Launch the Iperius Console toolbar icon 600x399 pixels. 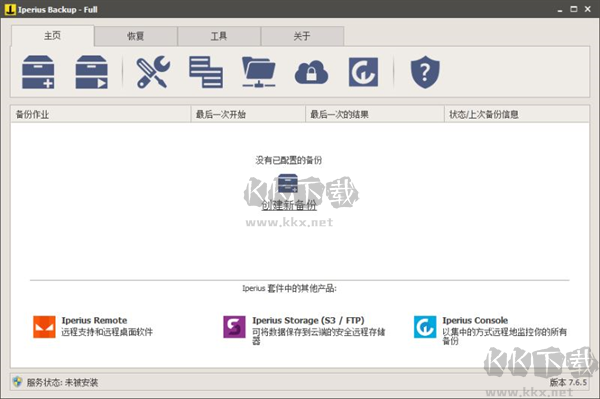[364, 72]
